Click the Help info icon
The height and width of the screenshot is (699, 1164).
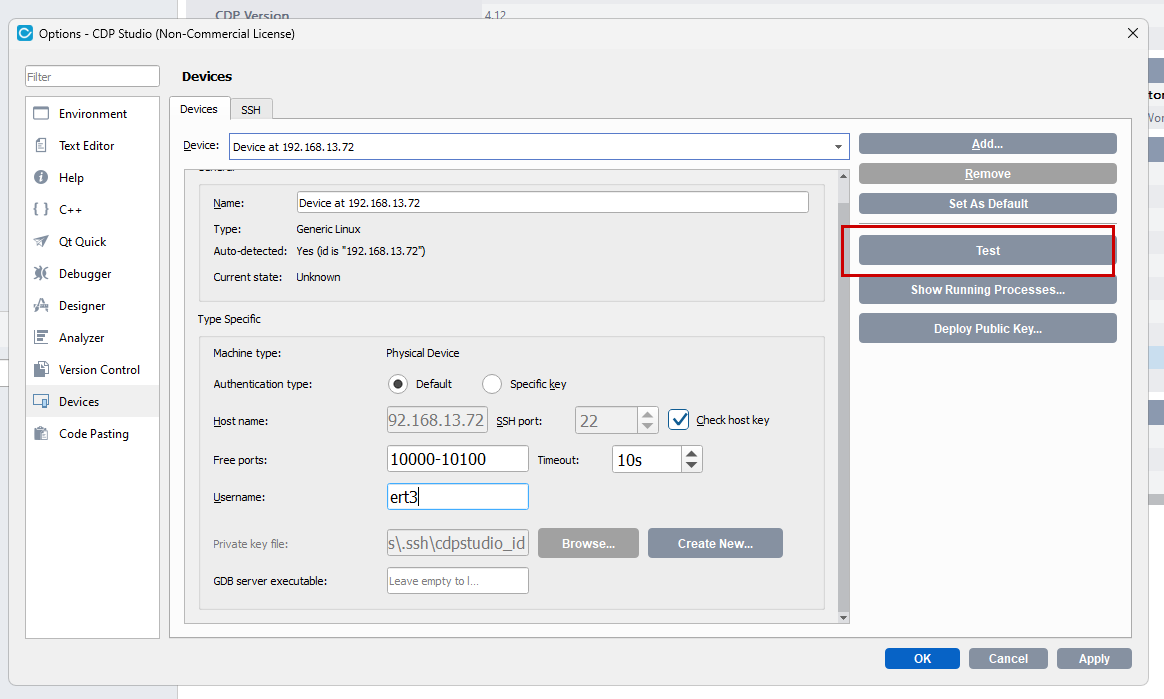(x=41, y=177)
